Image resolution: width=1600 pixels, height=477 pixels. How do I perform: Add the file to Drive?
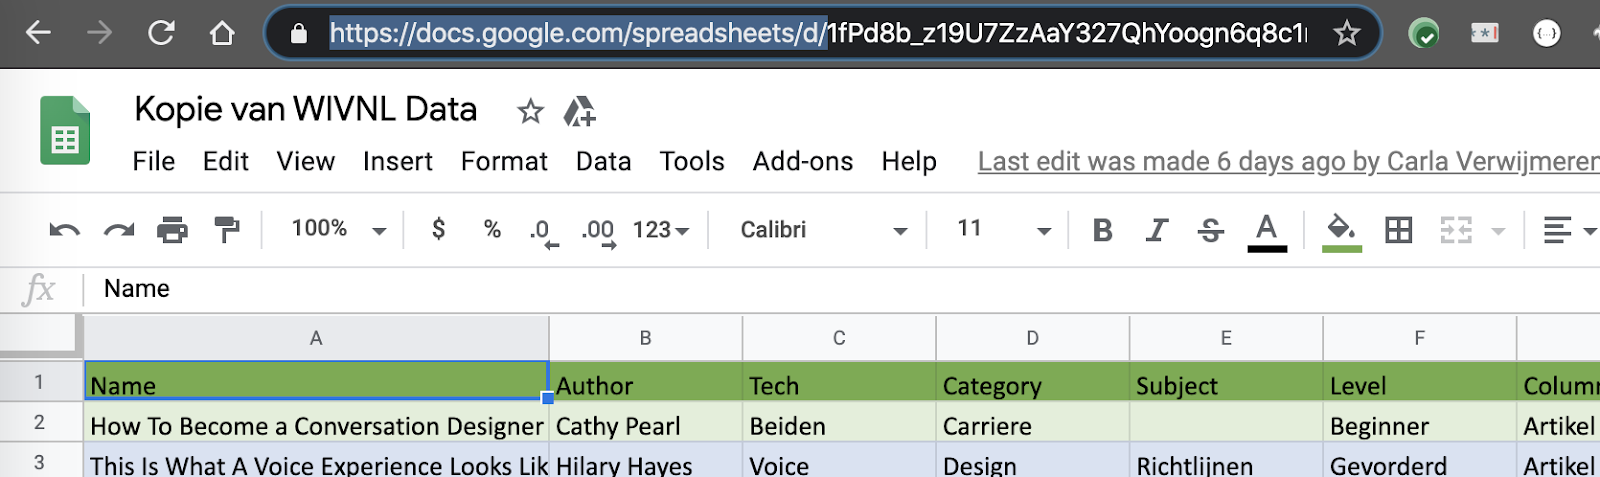[x=579, y=111]
